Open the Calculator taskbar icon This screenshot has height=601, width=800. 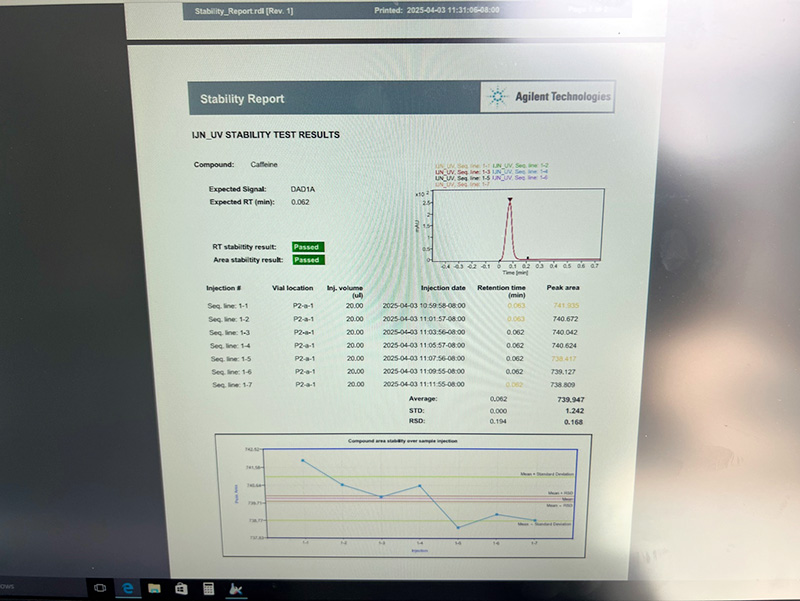(x=208, y=587)
